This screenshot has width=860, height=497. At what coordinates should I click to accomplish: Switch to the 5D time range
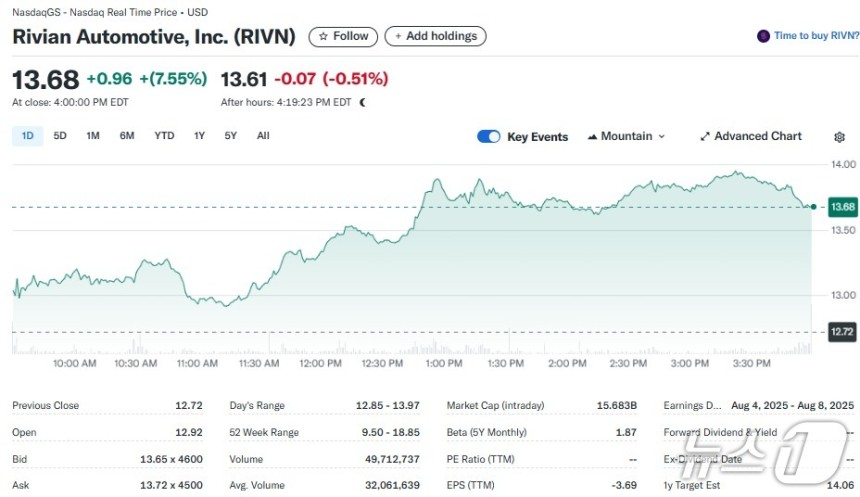coord(60,136)
